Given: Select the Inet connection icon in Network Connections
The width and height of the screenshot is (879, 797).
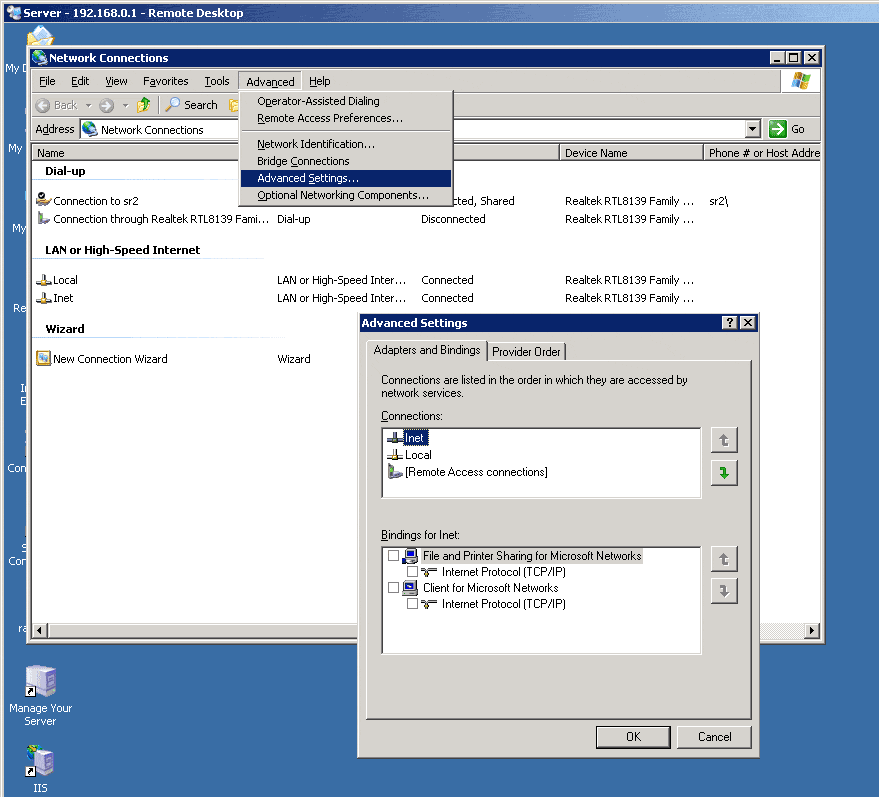Looking at the screenshot, I should [x=44, y=298].
